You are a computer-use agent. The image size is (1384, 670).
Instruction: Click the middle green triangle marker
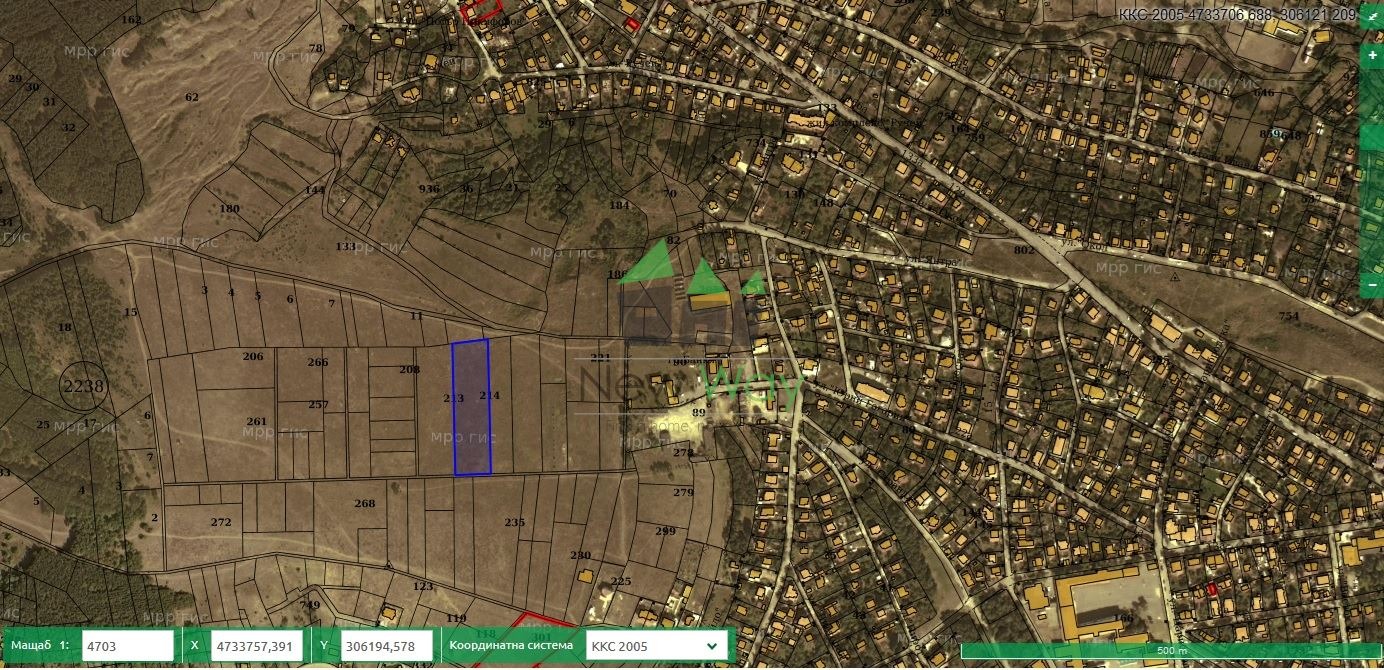[703, 277]
